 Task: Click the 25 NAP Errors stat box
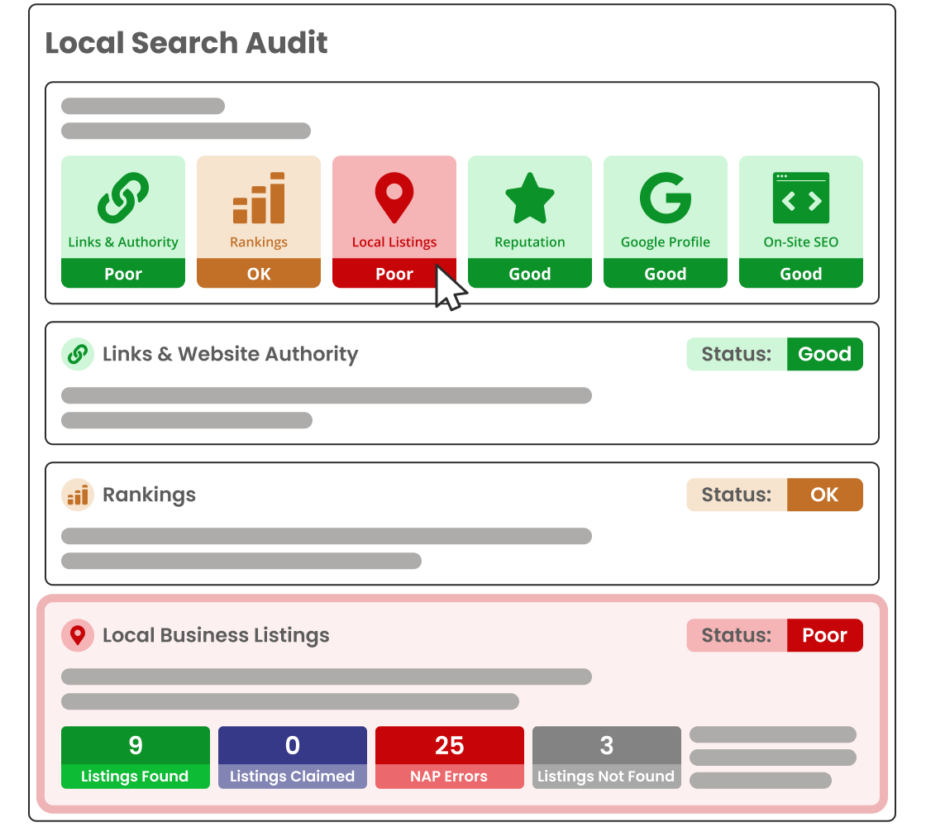pyautogui.click(x=449, y=757)
